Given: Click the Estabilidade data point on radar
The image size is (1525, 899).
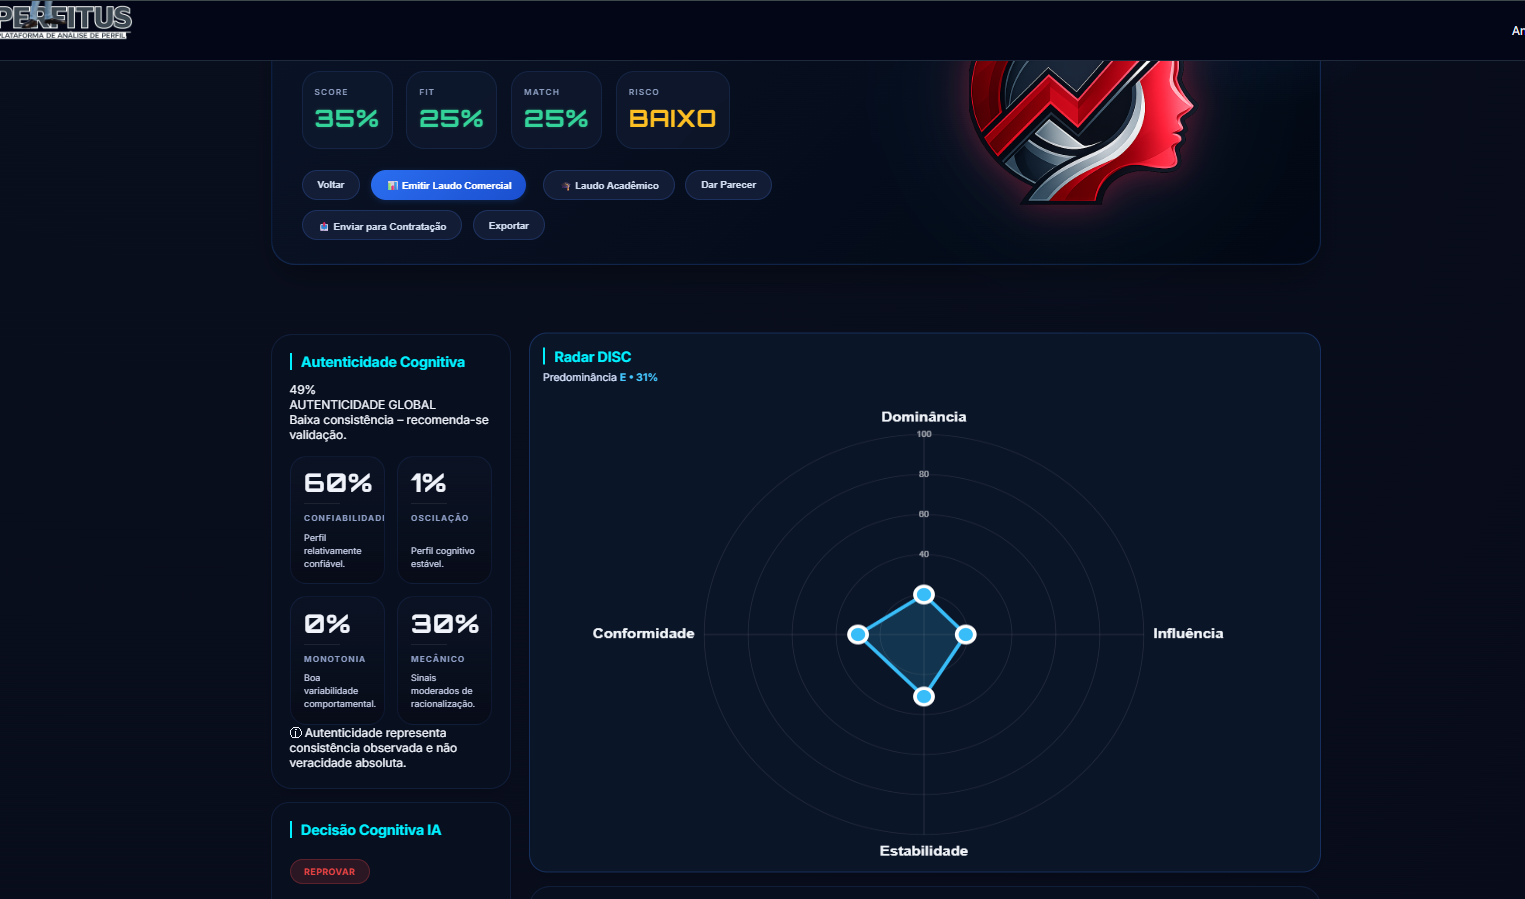Looking at the screenshot, I should (924, 696).
